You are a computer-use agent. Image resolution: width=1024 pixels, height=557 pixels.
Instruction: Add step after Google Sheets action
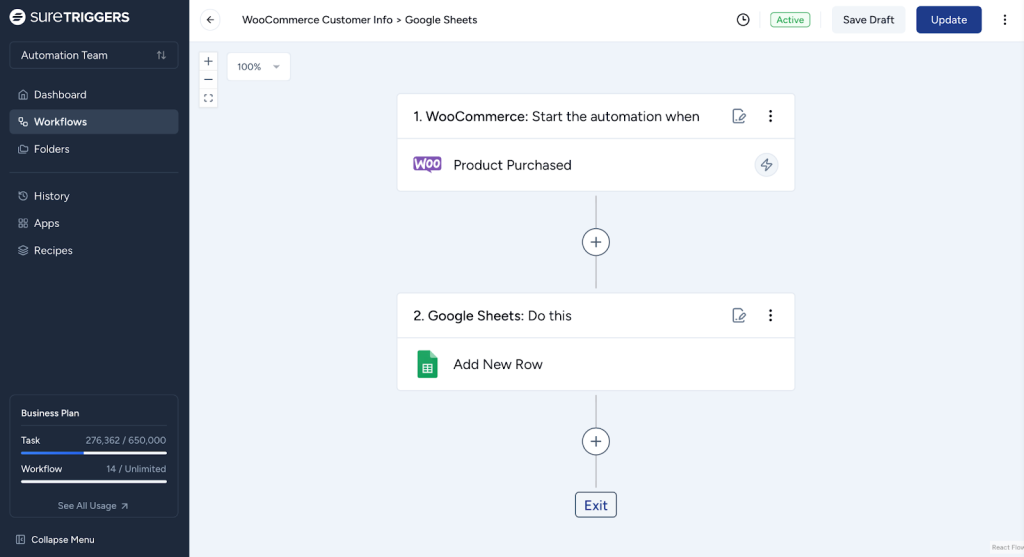(x=596, y=441)
